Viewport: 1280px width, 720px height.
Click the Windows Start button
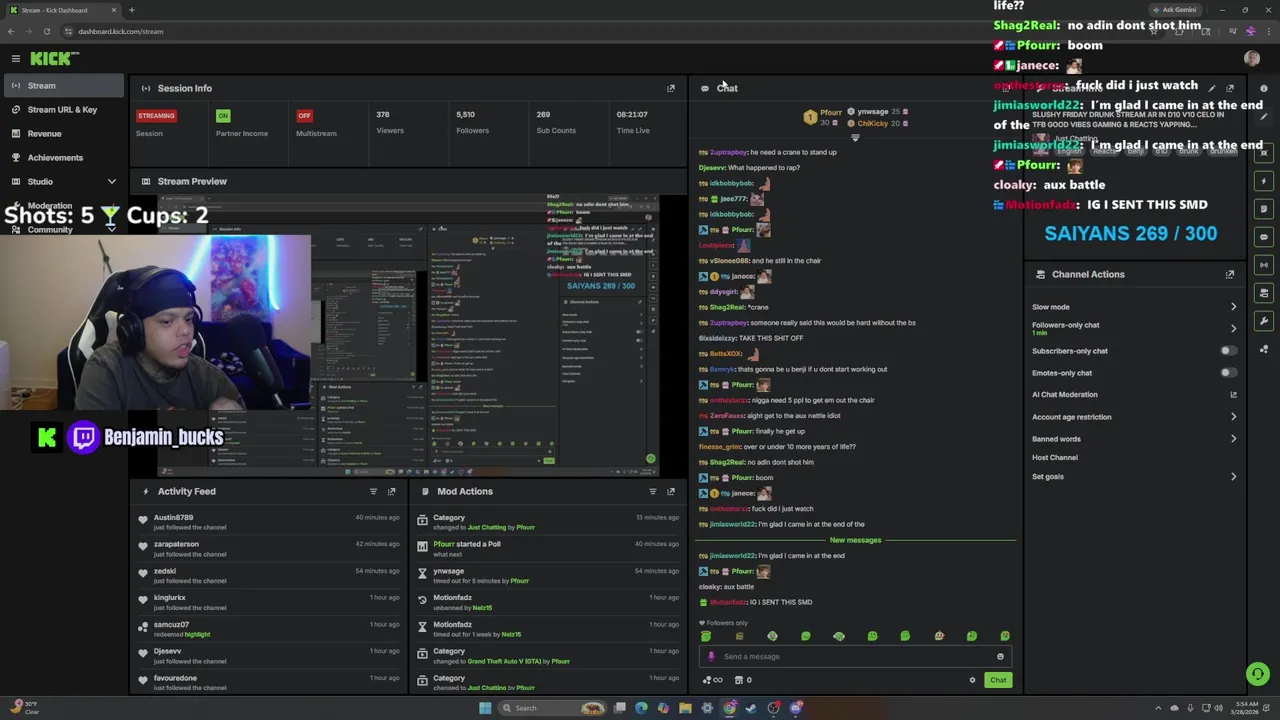485,708
